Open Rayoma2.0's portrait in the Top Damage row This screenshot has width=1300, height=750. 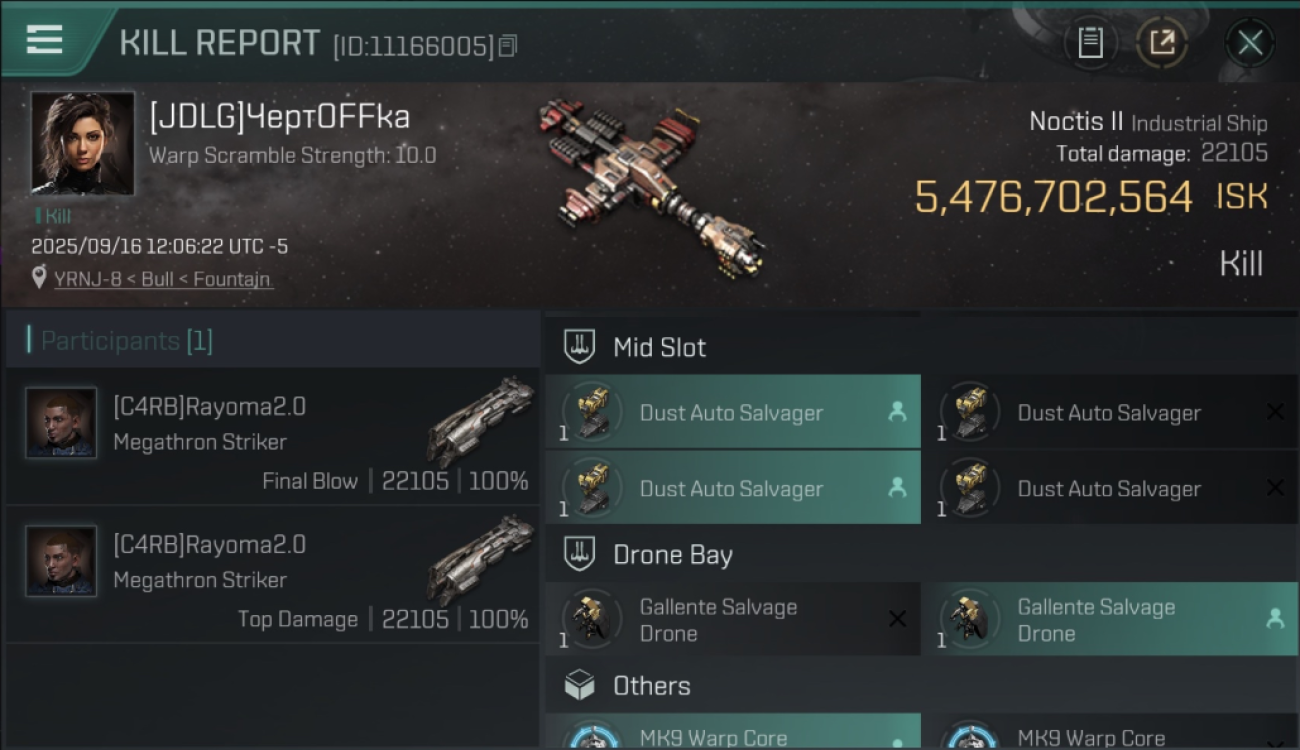[x=61, y=561]
